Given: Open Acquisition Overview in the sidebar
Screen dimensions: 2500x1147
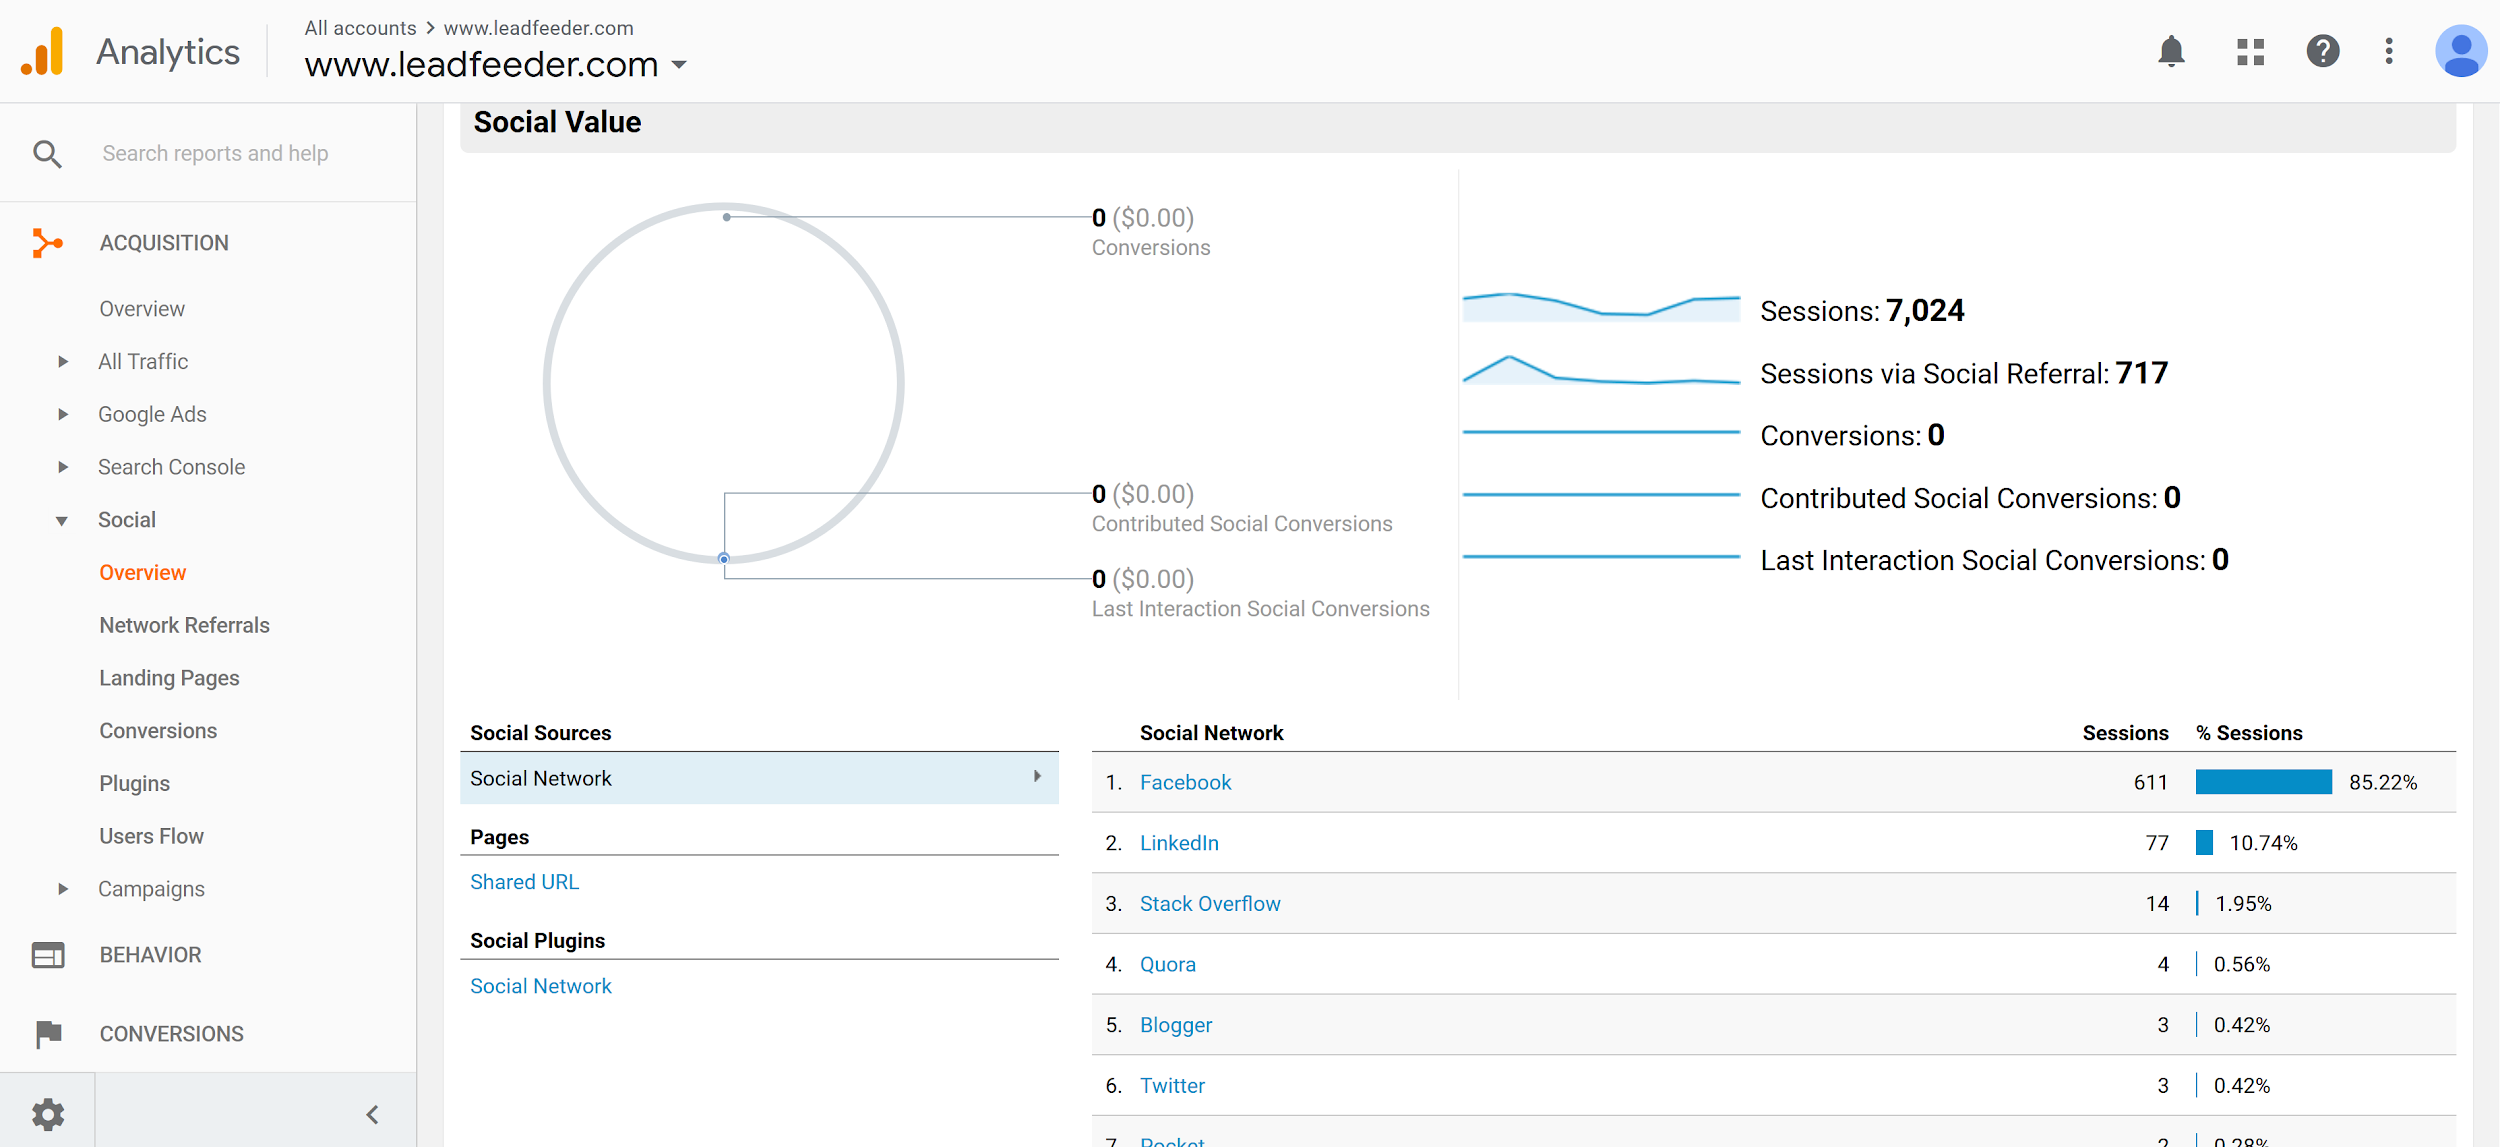Looking at the screenshot, I should click(142, 309).
